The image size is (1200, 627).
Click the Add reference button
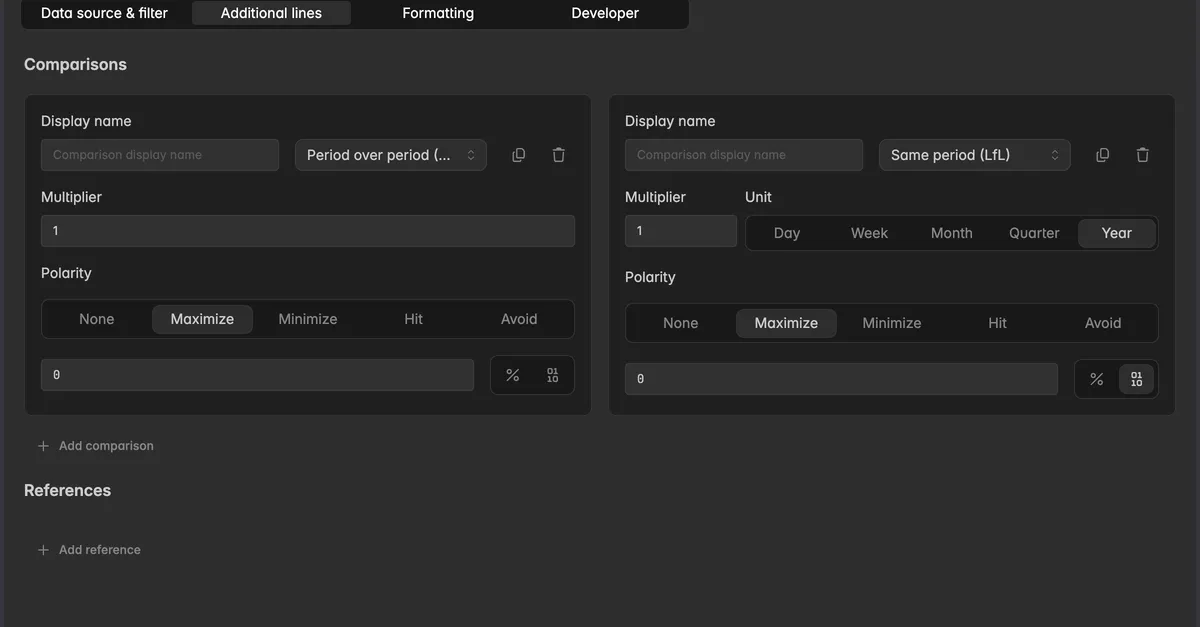click(89, 550)
